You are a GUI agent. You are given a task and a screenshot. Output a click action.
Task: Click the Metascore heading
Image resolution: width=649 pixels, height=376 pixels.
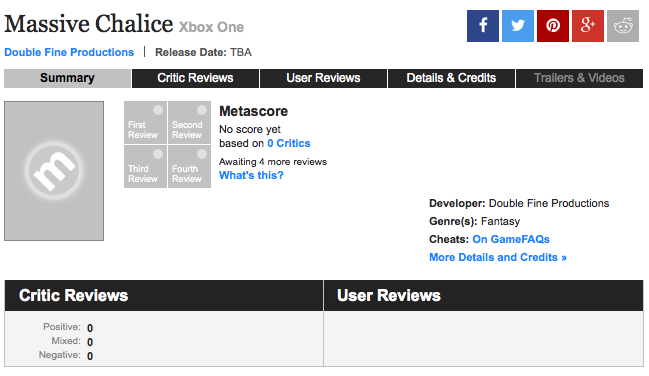[253, 111]
